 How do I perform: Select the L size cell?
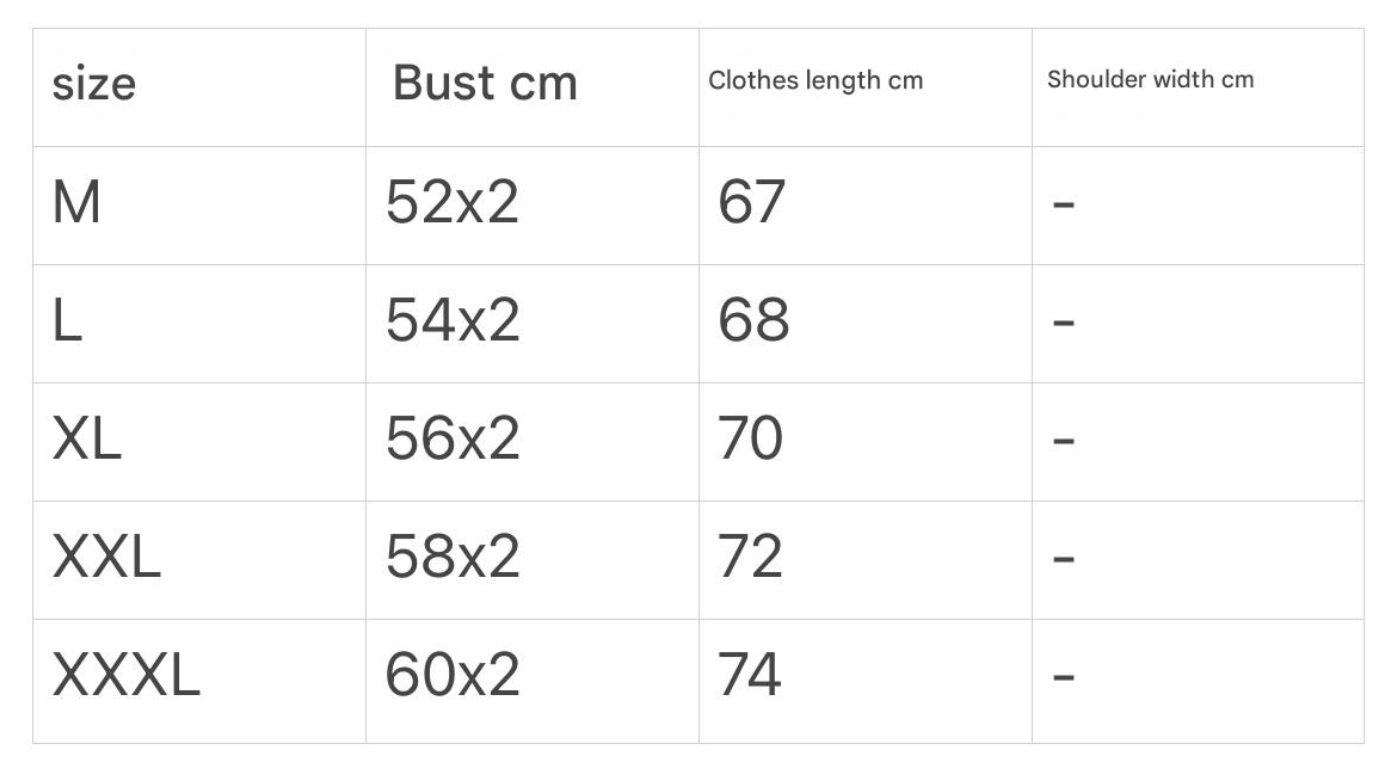[67, 322]
